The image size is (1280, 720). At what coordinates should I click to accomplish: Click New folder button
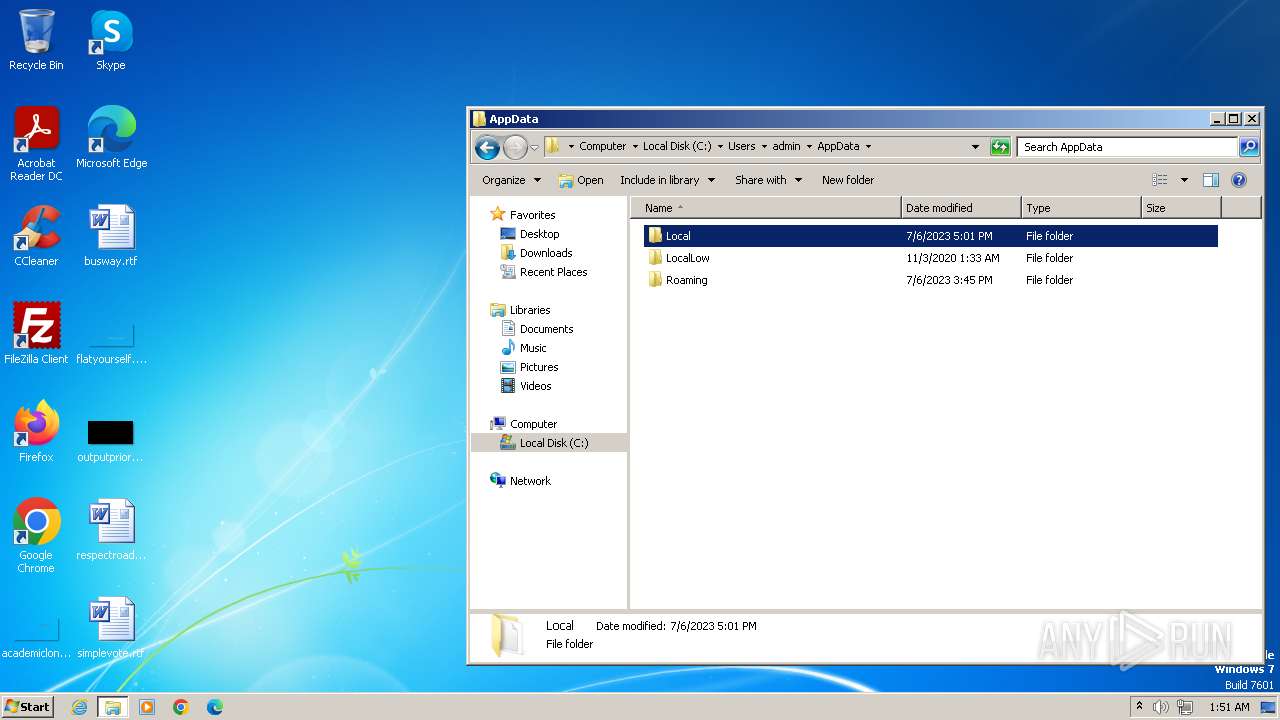point(848,180)
